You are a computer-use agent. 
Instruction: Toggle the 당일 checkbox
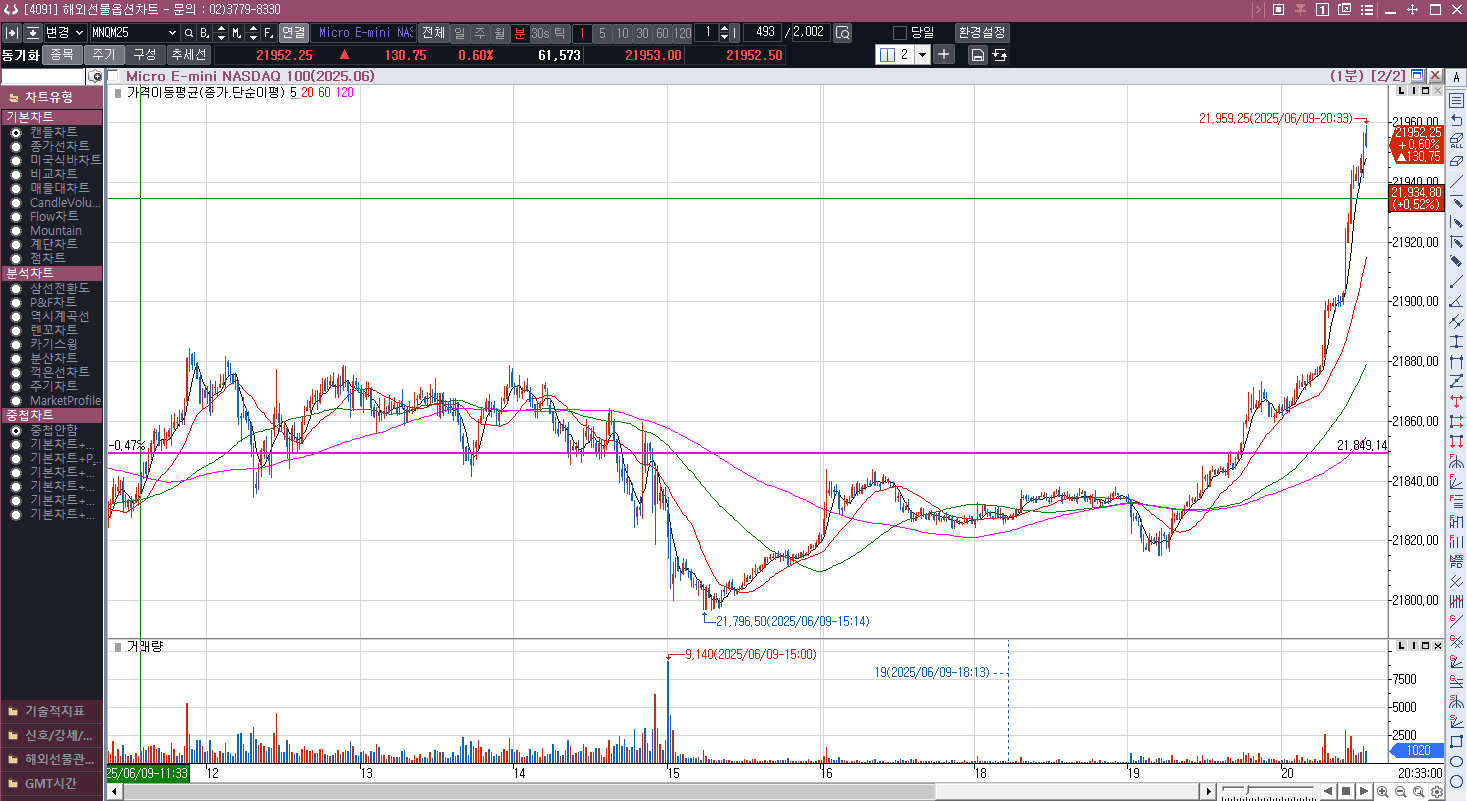899,33
